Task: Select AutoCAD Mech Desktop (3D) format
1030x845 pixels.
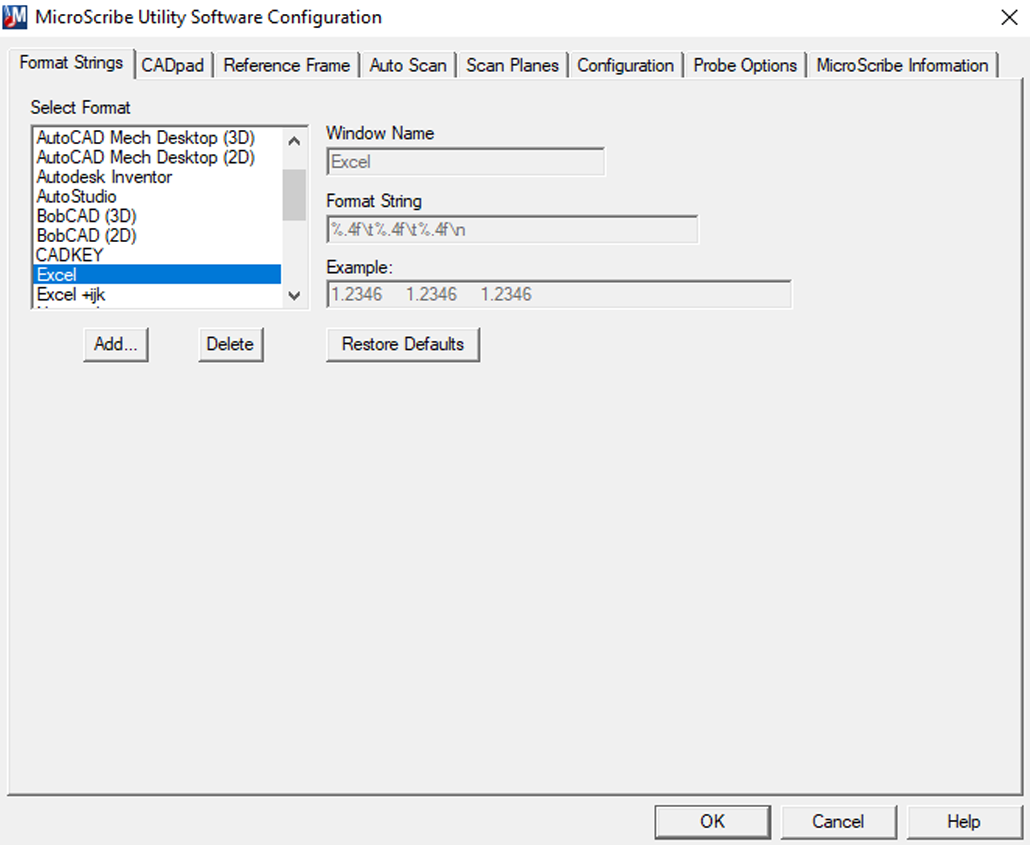Action: 158,137
